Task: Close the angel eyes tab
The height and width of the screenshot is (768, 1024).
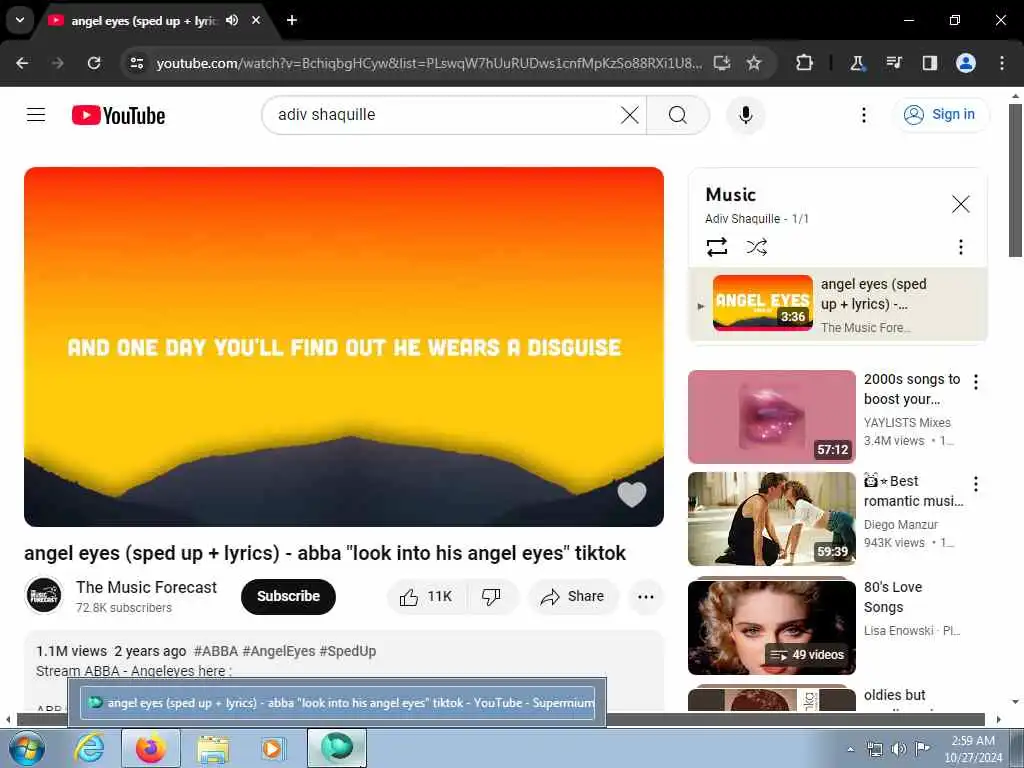Action: pyautogui.click(x=256, y=20)
